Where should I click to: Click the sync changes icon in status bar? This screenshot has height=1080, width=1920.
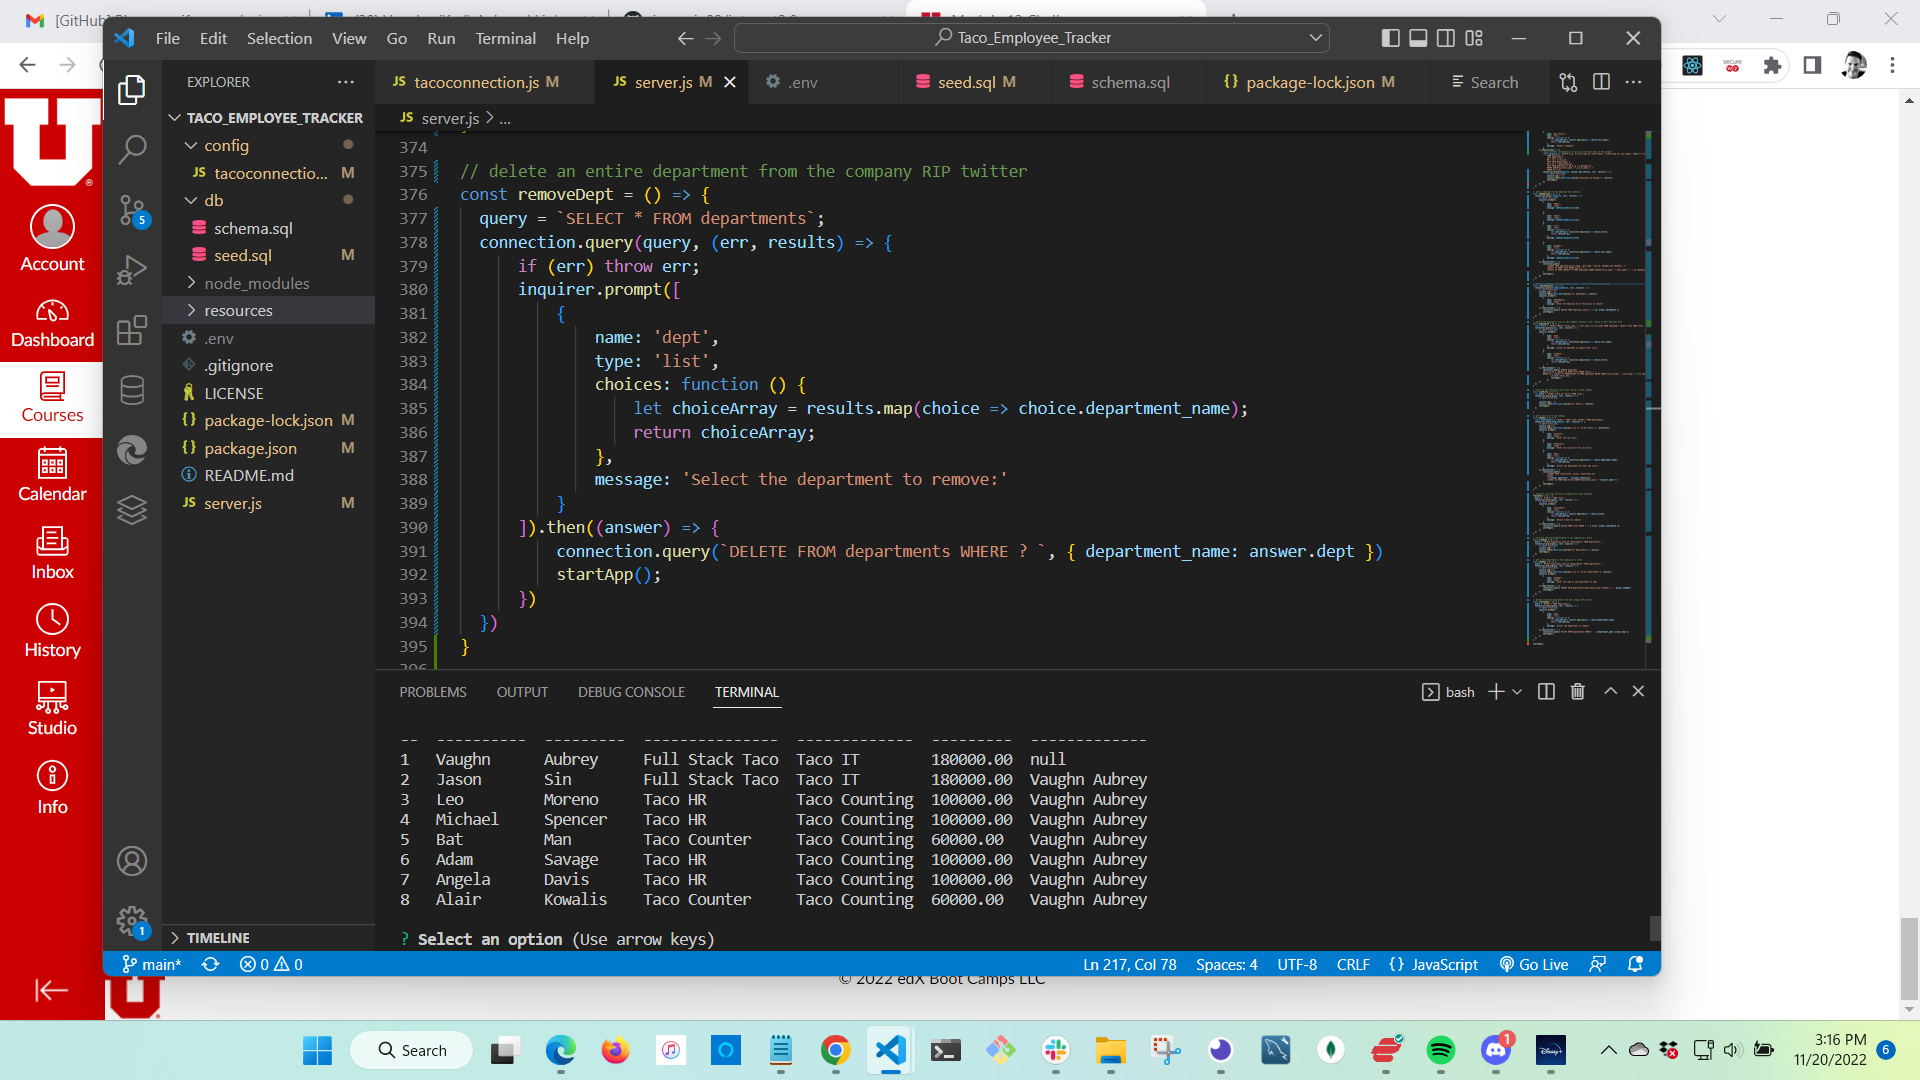[210, 964]
